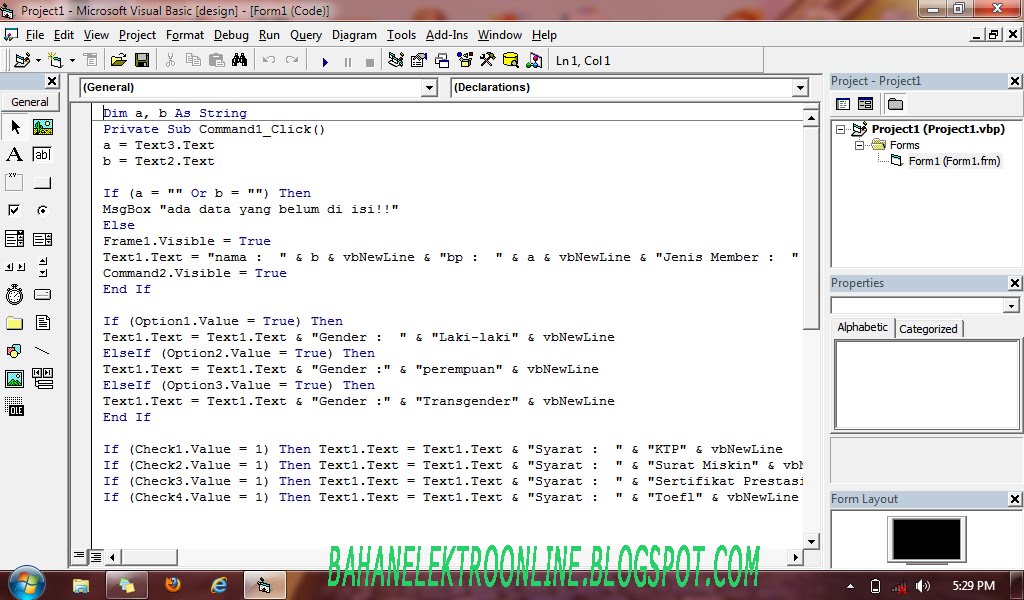Open the (General) object dropdown
The width and height of the screenshot is (1024, 600).
point(429,88)
